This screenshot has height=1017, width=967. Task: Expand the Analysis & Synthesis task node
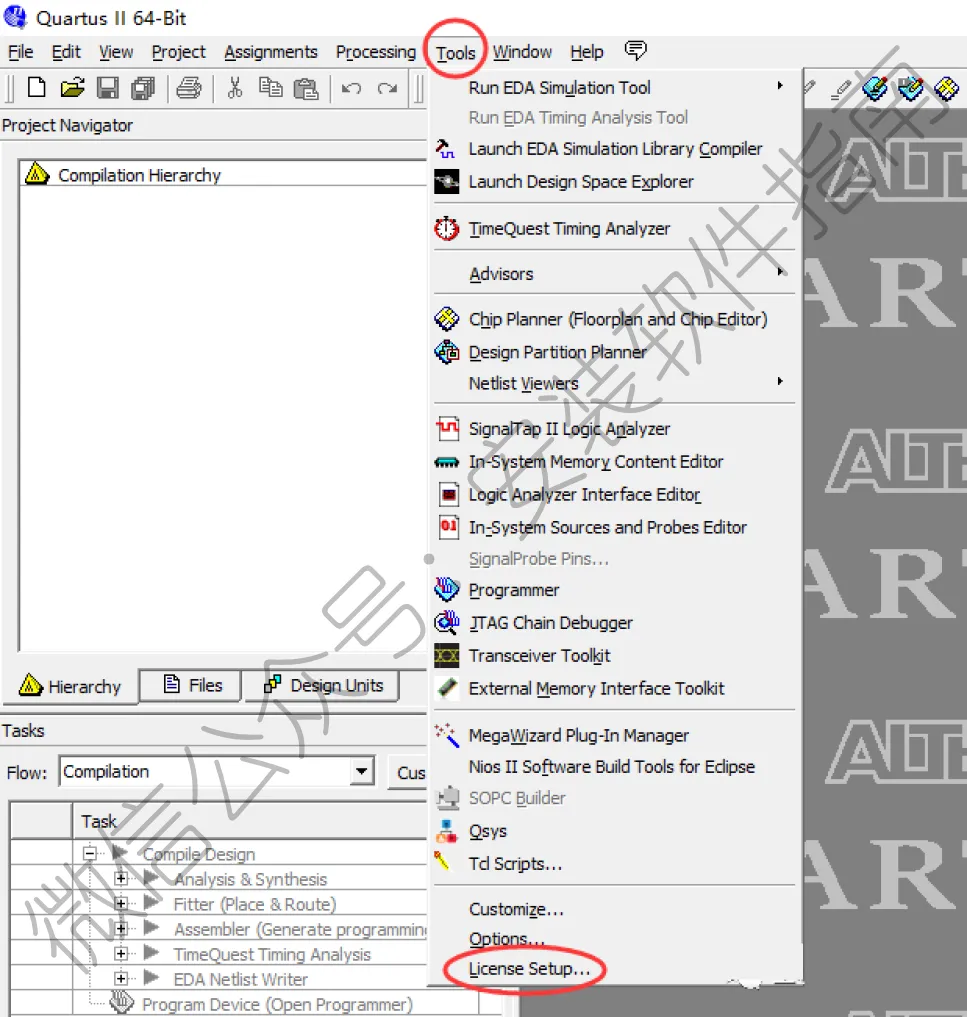(x=121, y=879)
